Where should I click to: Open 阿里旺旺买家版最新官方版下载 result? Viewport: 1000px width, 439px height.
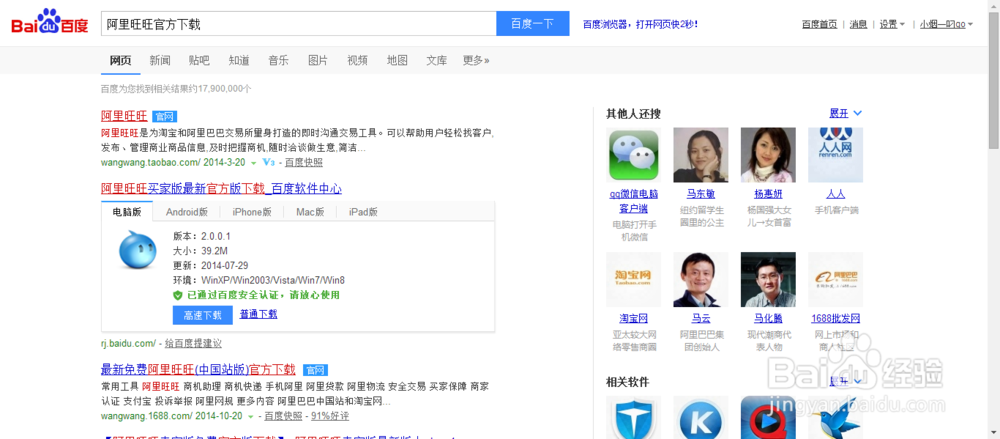pyautogui.click(x=221, y=189)
